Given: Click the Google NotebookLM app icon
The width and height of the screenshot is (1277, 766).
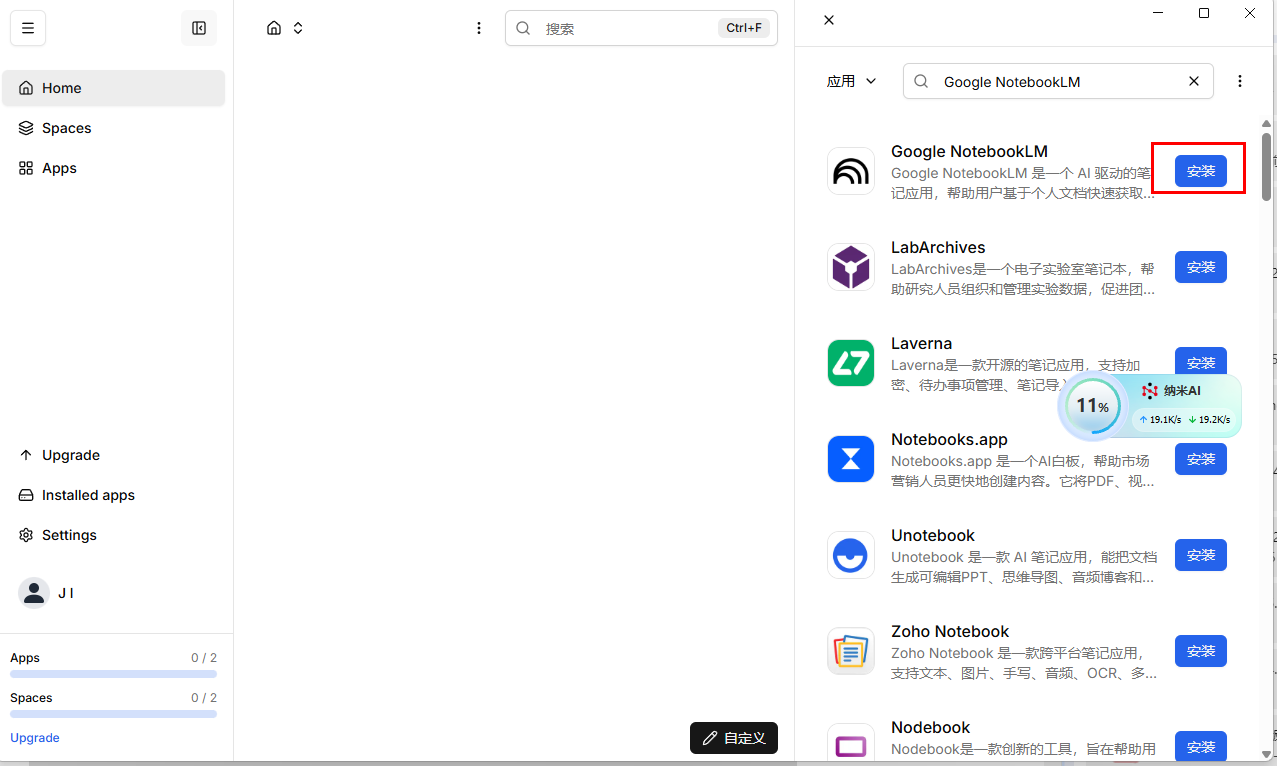Looking at the screenshot, I should pyautogui.click(x=851, y=171).
